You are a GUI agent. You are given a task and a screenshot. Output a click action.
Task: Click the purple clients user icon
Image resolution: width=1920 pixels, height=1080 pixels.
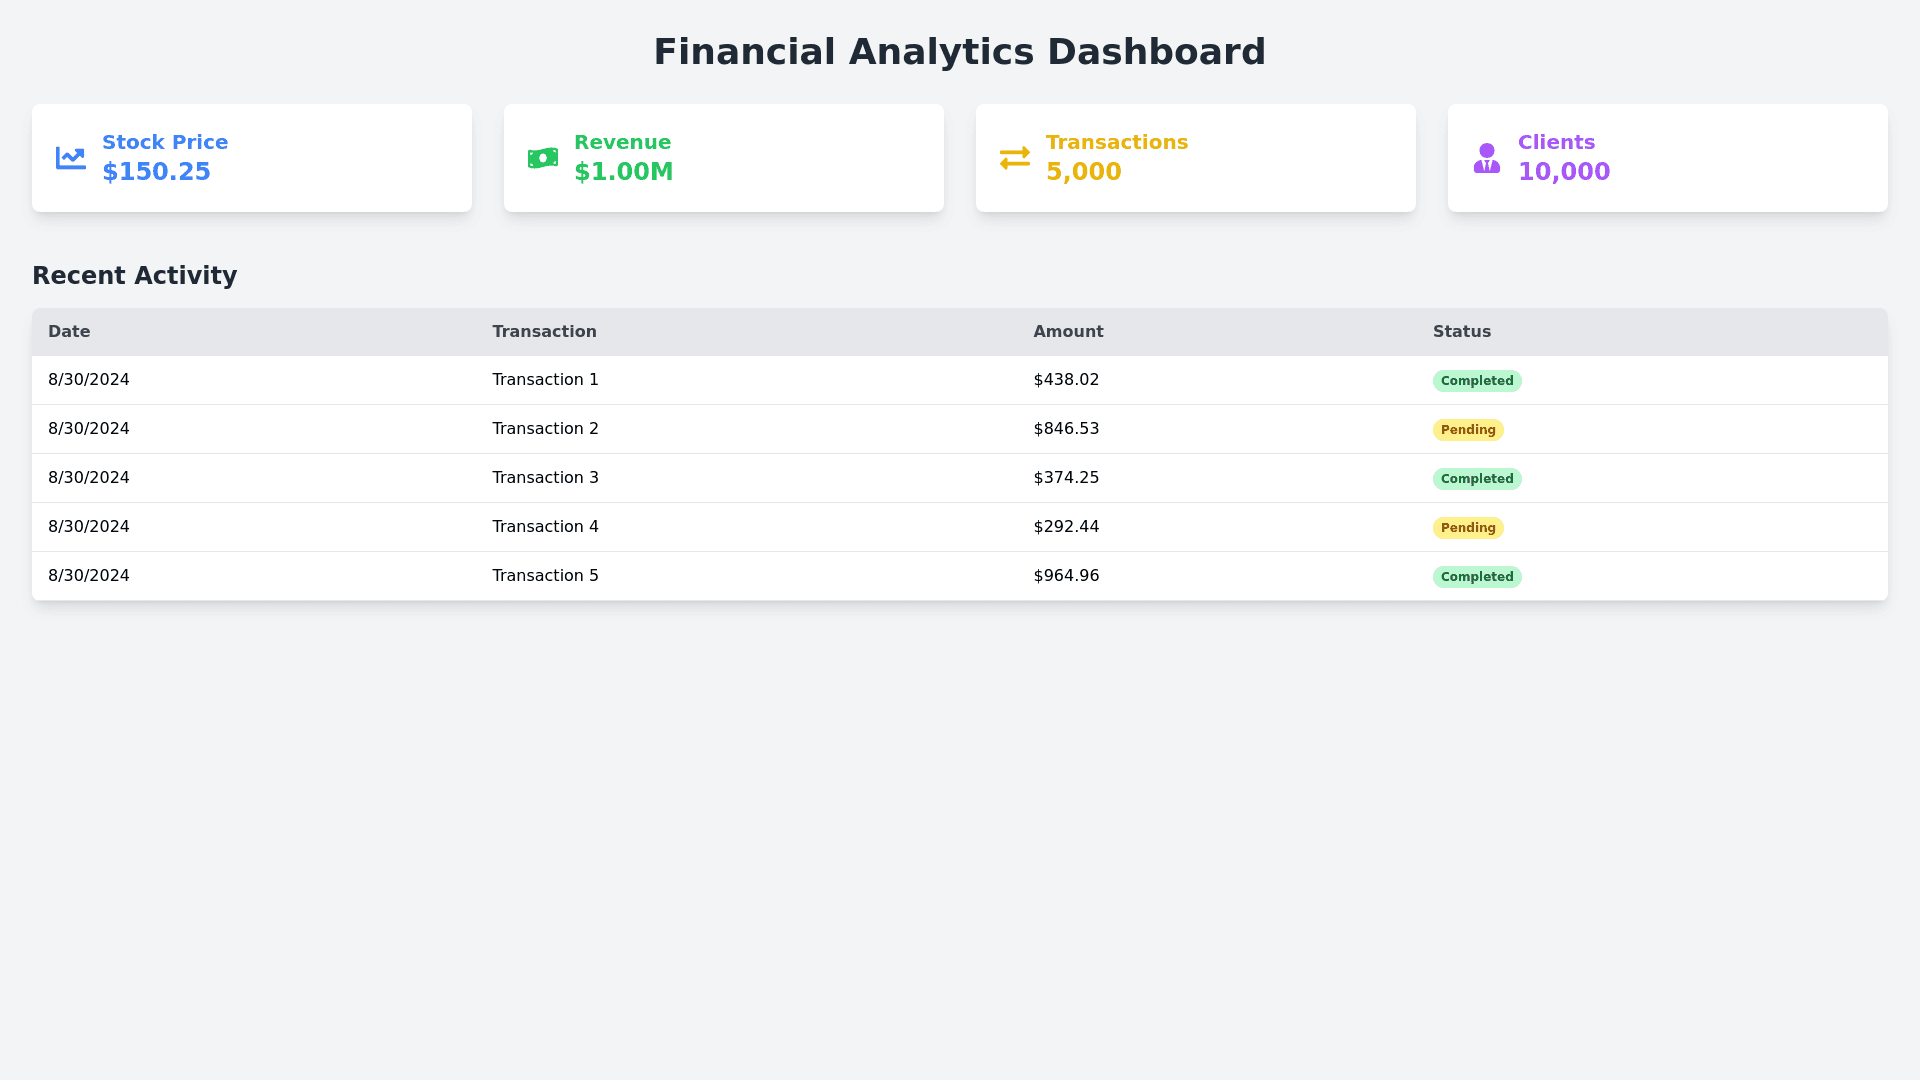click(x=1486, y=158)
